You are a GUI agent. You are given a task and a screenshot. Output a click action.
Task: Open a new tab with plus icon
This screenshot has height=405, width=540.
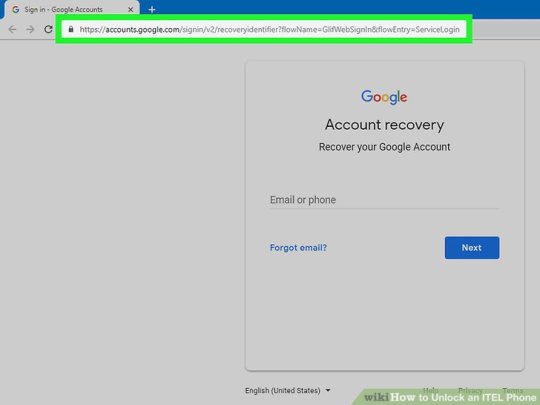click(152, 10)
